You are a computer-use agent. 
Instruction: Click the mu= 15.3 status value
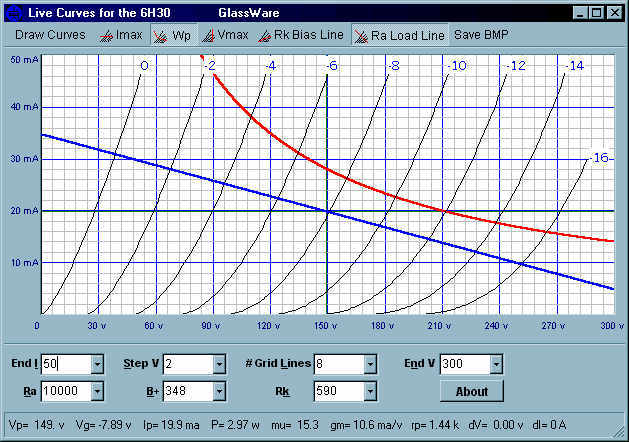coord(295,425)
